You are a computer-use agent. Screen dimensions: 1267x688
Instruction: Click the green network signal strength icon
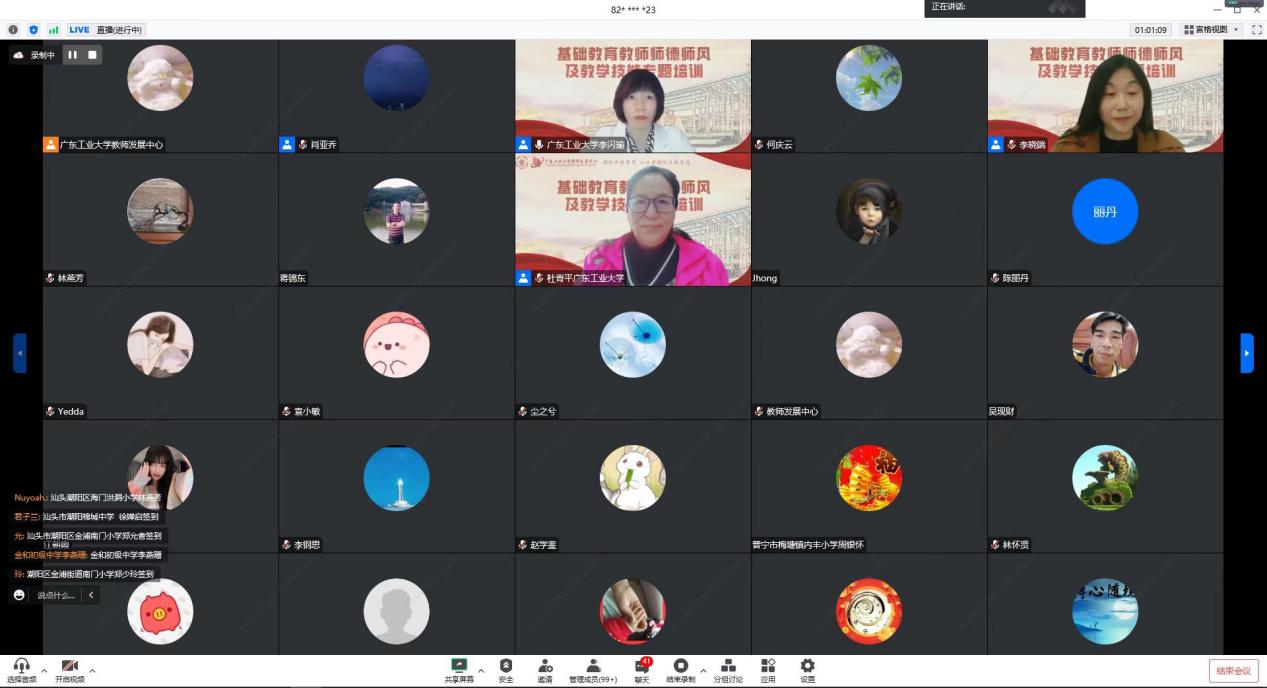pos(53,30)
